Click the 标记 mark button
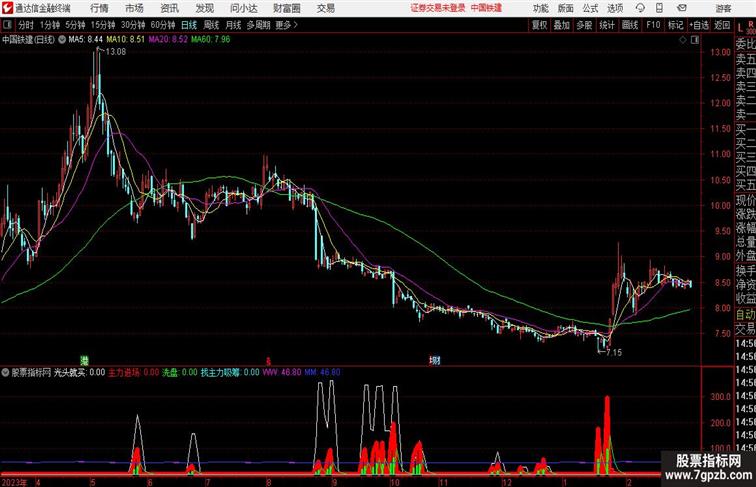 click(x=675, y=25)
